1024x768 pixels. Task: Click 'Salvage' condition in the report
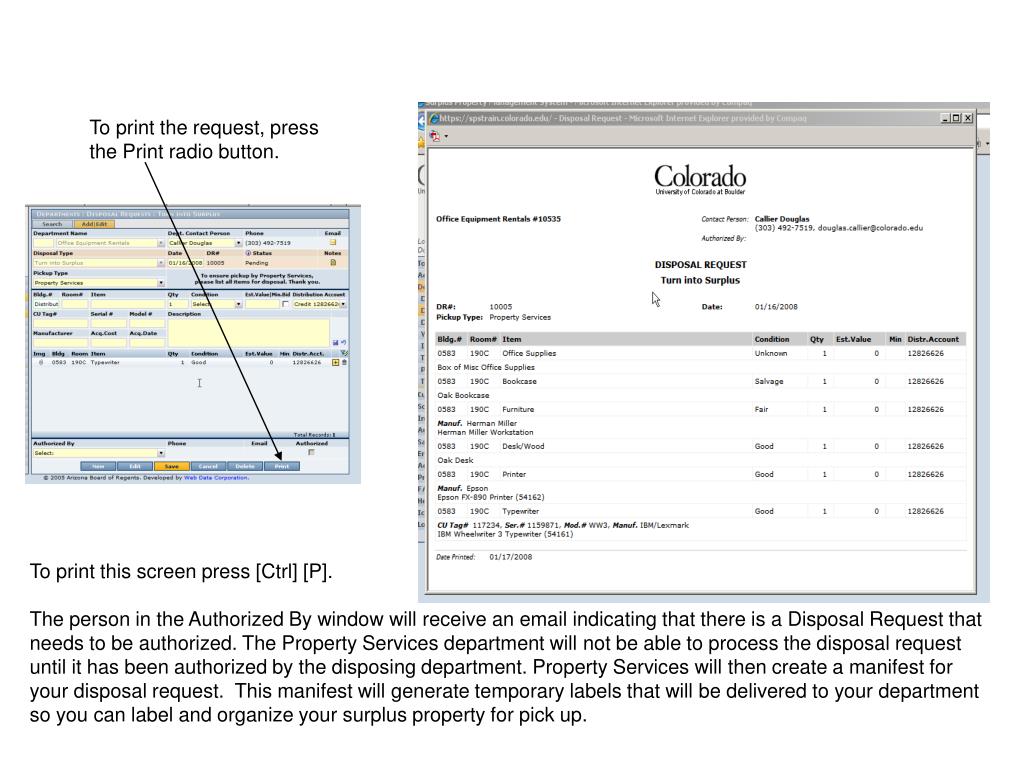[x=769, y=381]
